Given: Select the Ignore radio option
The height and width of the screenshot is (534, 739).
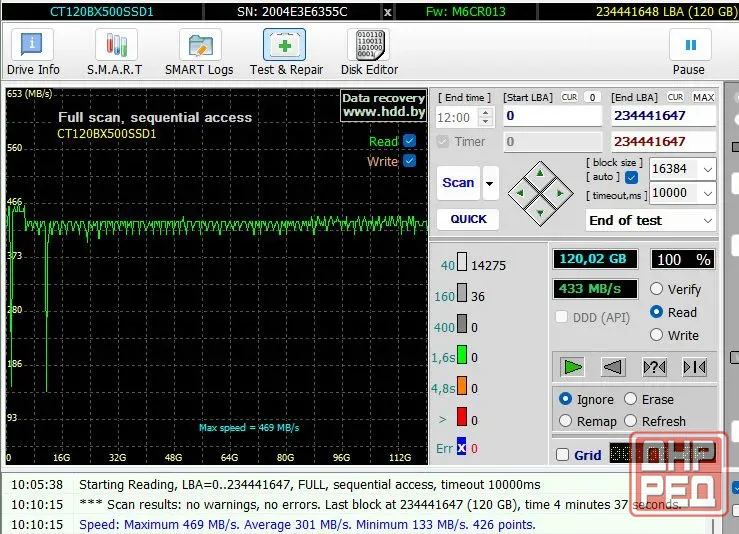Looking at the screenshot, I should [565, 399].
